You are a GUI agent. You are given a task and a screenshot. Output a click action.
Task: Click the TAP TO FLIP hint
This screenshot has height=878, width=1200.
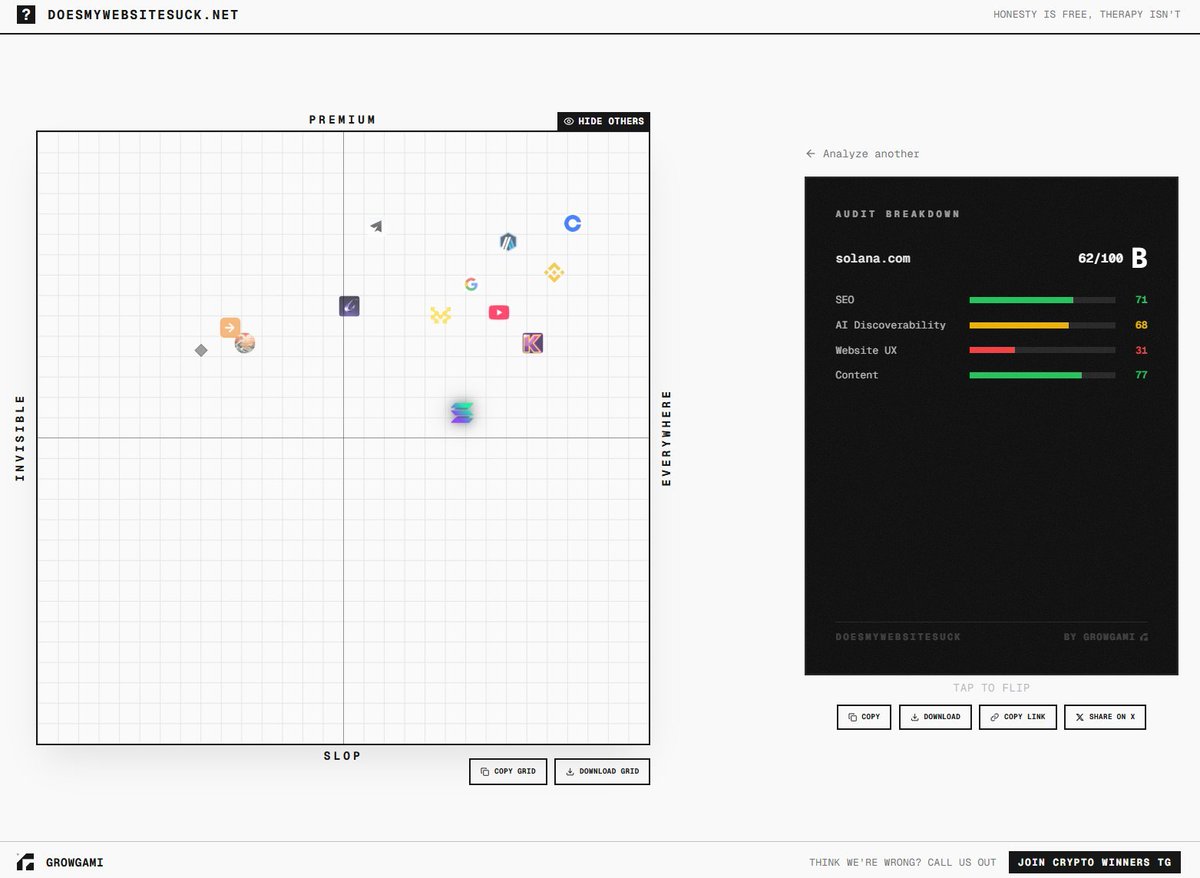click(x=991, y=688)
